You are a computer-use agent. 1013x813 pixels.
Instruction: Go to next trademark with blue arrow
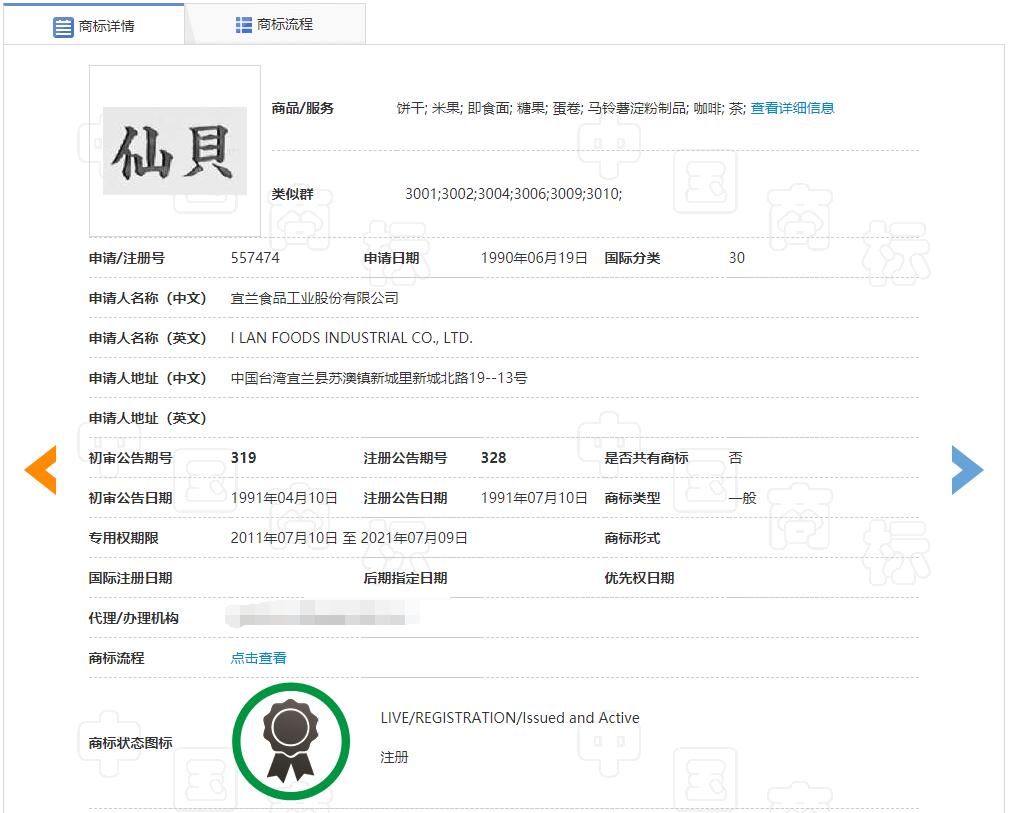point(967,470)
